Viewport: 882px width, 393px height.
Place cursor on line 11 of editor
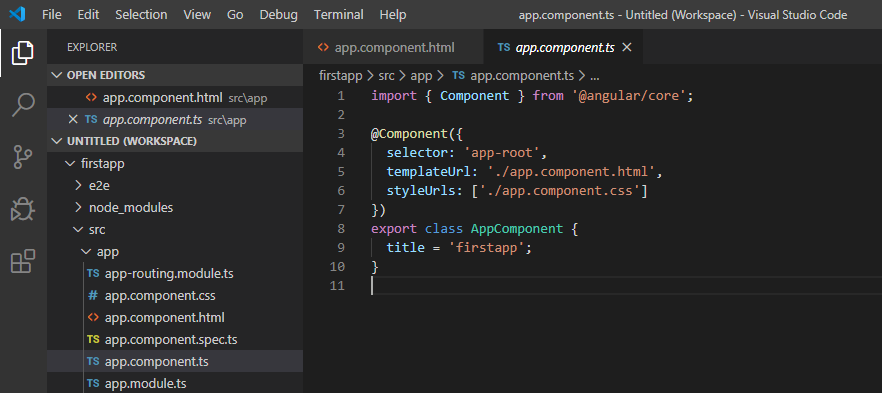(619, 286)
